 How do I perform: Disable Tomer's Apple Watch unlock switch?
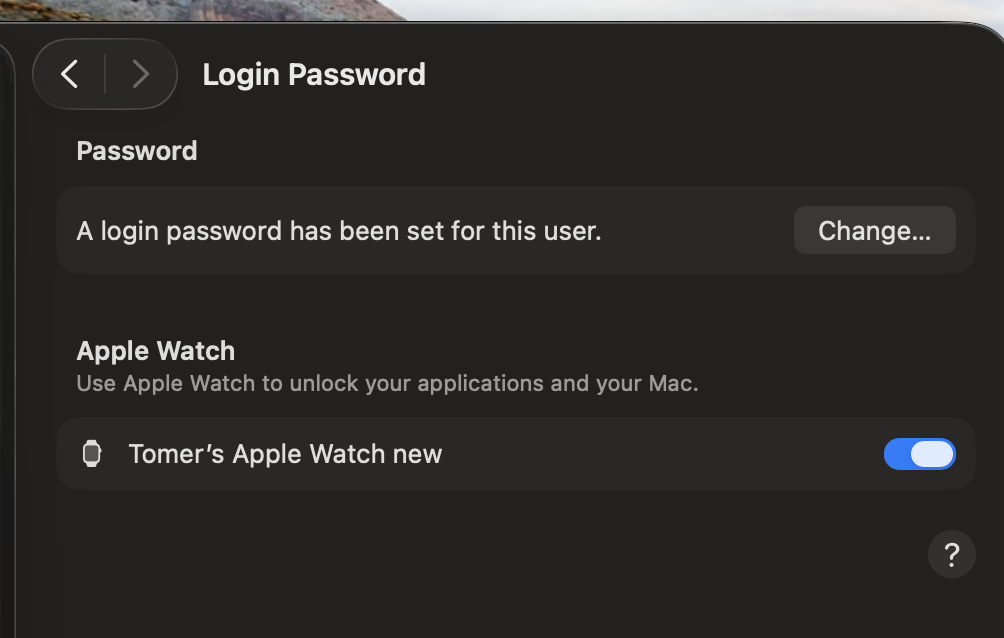(919, 454)
